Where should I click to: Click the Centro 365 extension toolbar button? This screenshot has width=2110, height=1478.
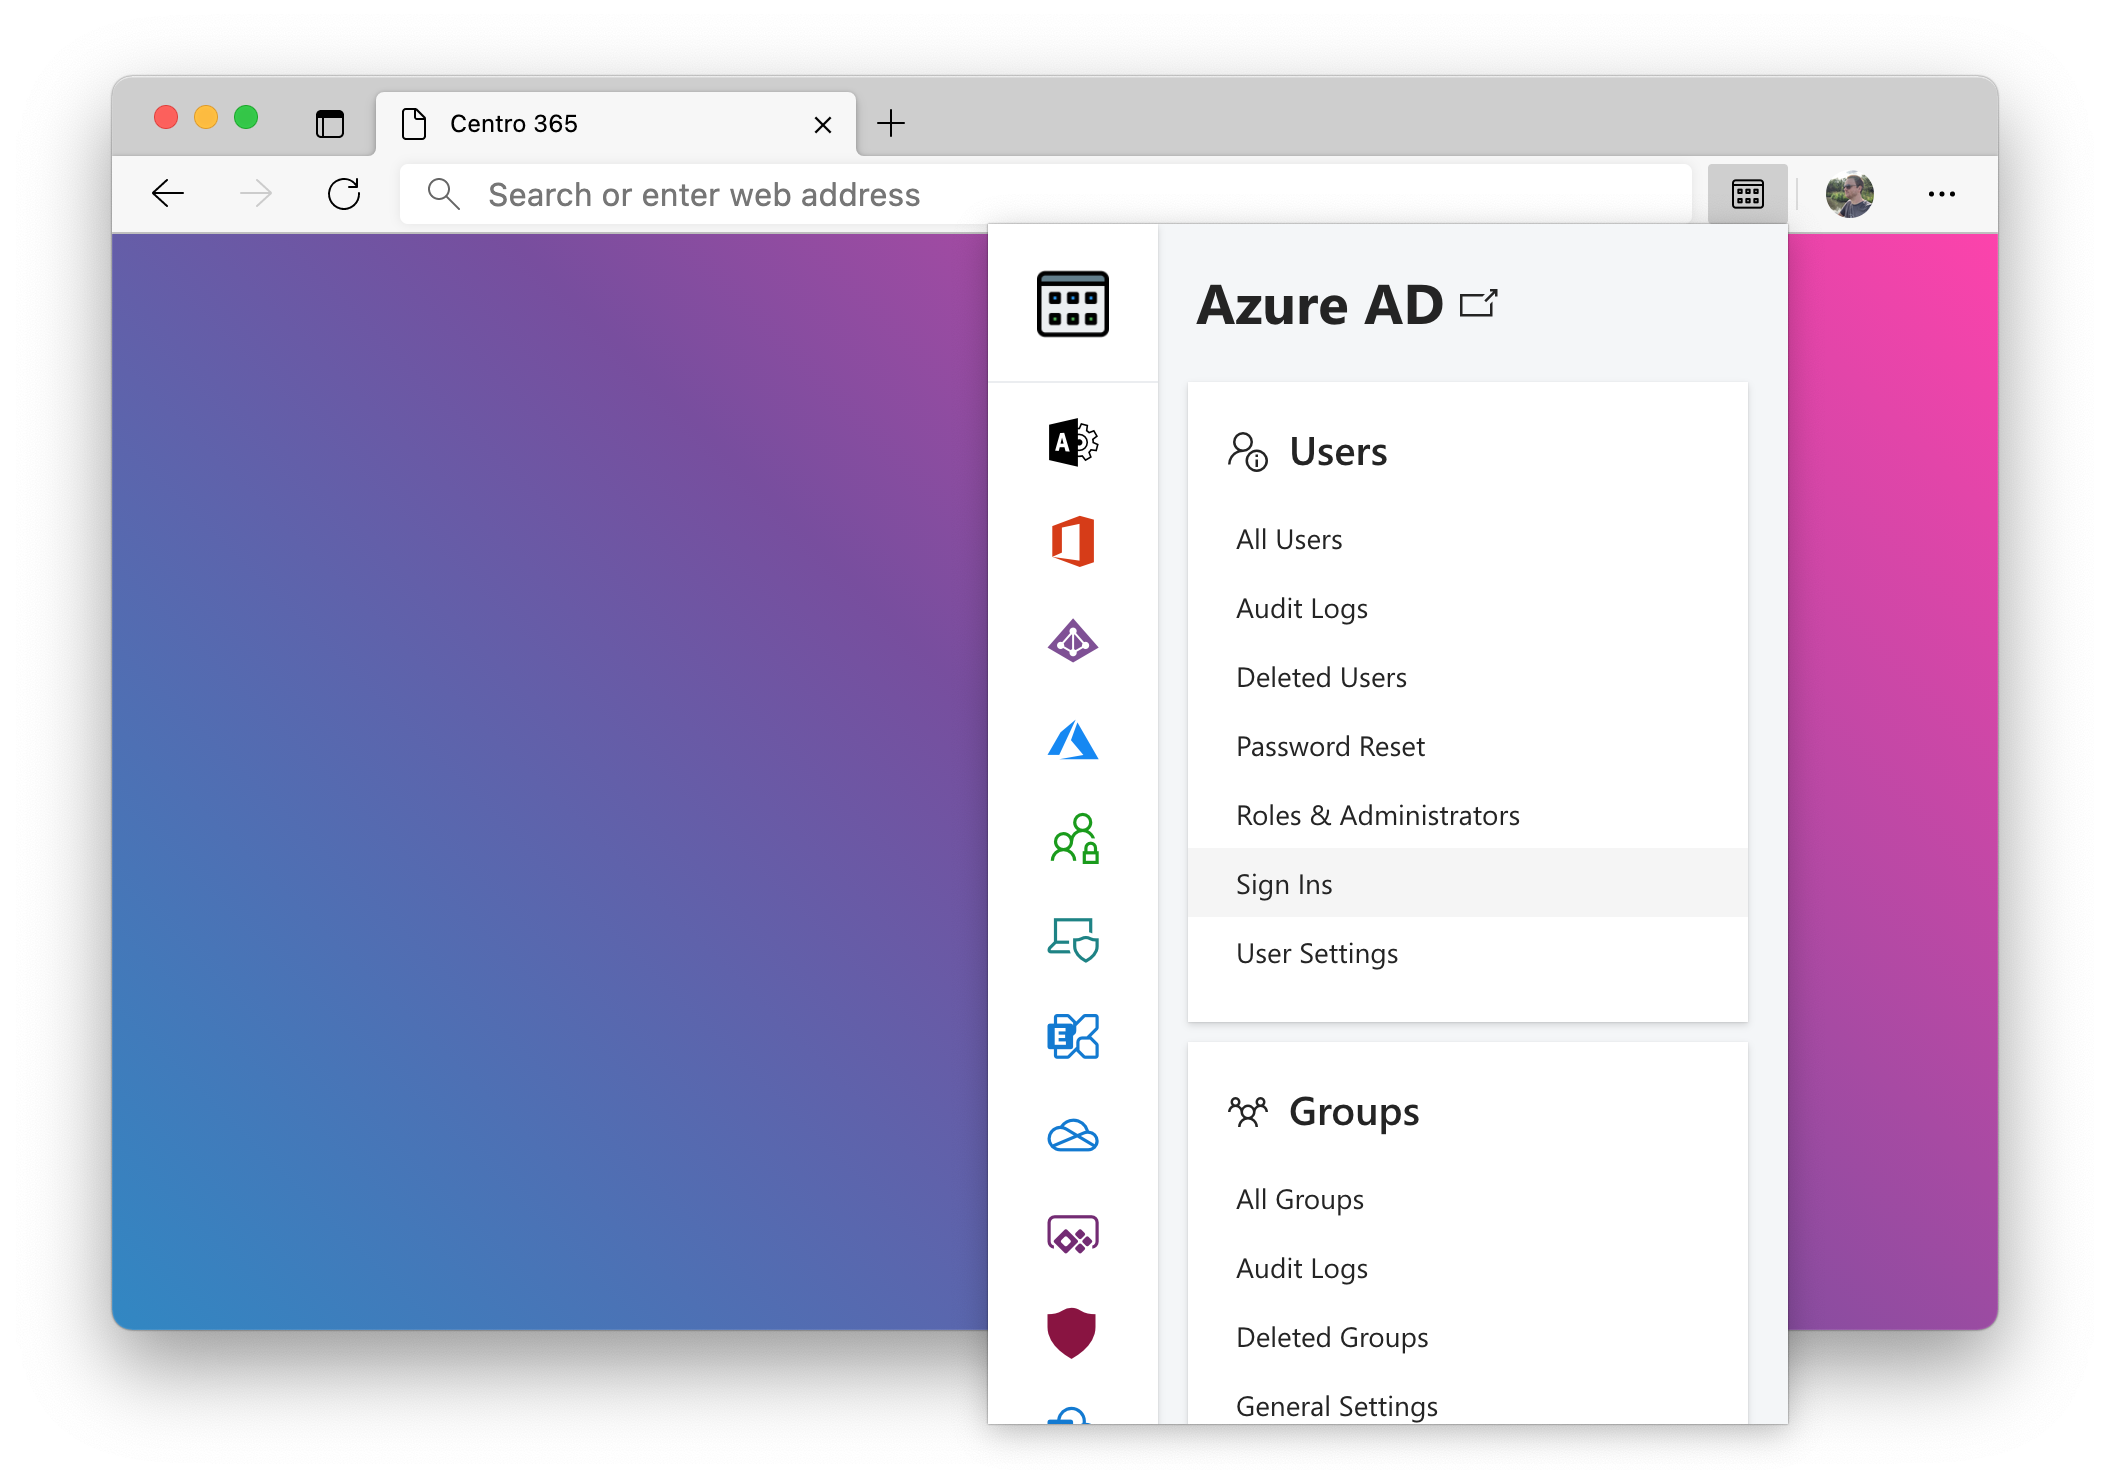(x=1747, y=194)
